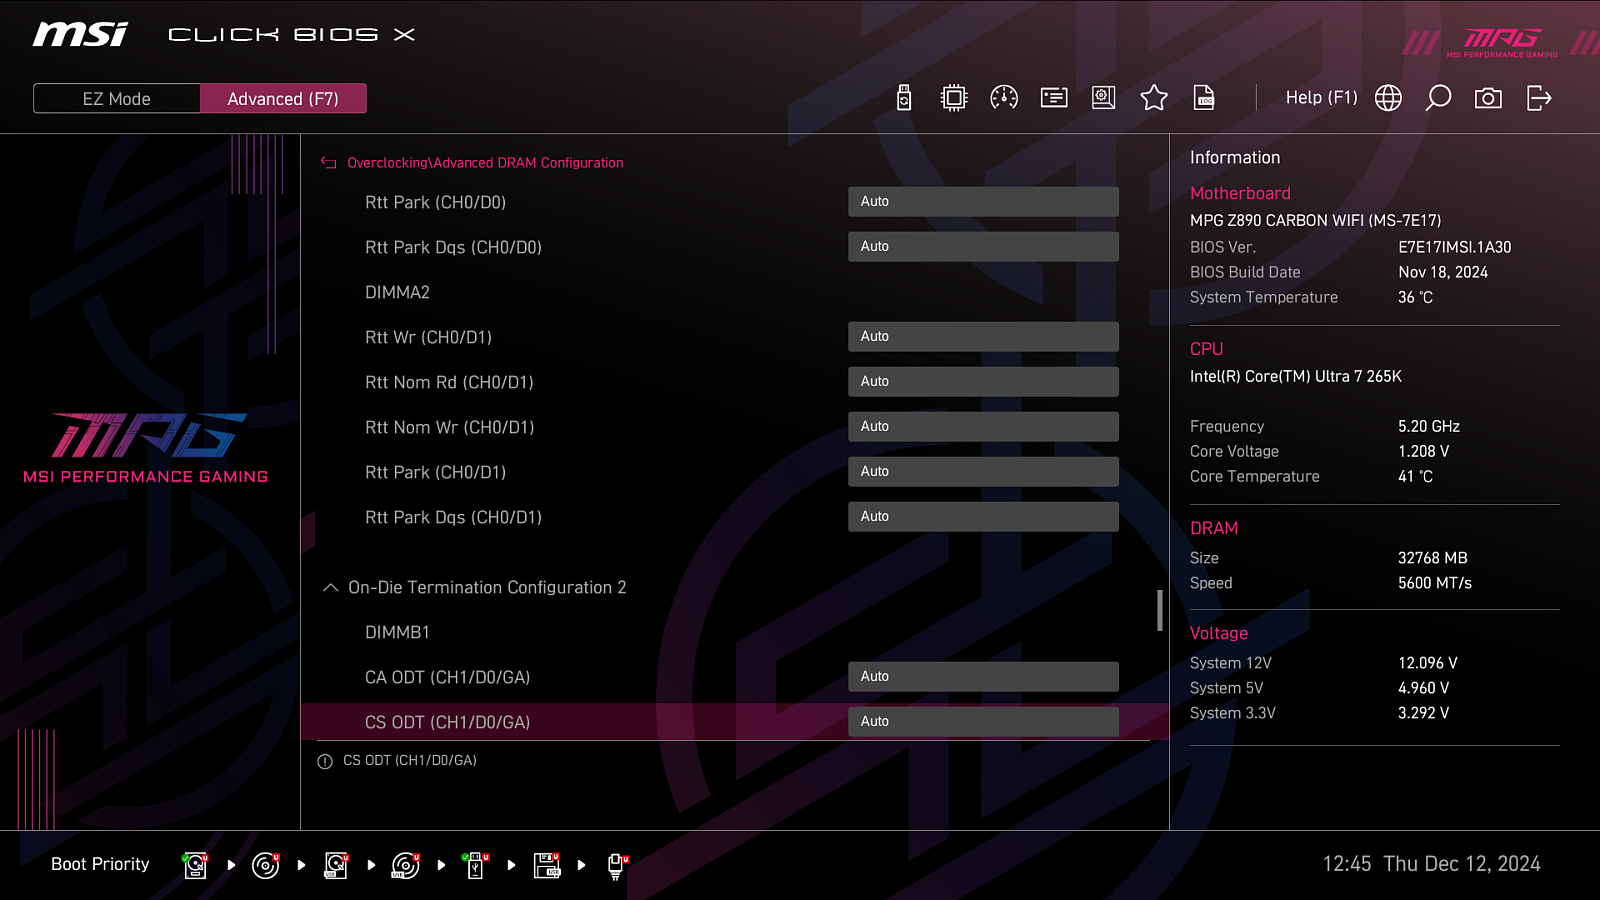Open the speedometer gauge icon
The width and height of the screenshot is (1600, 900).
1004,98
